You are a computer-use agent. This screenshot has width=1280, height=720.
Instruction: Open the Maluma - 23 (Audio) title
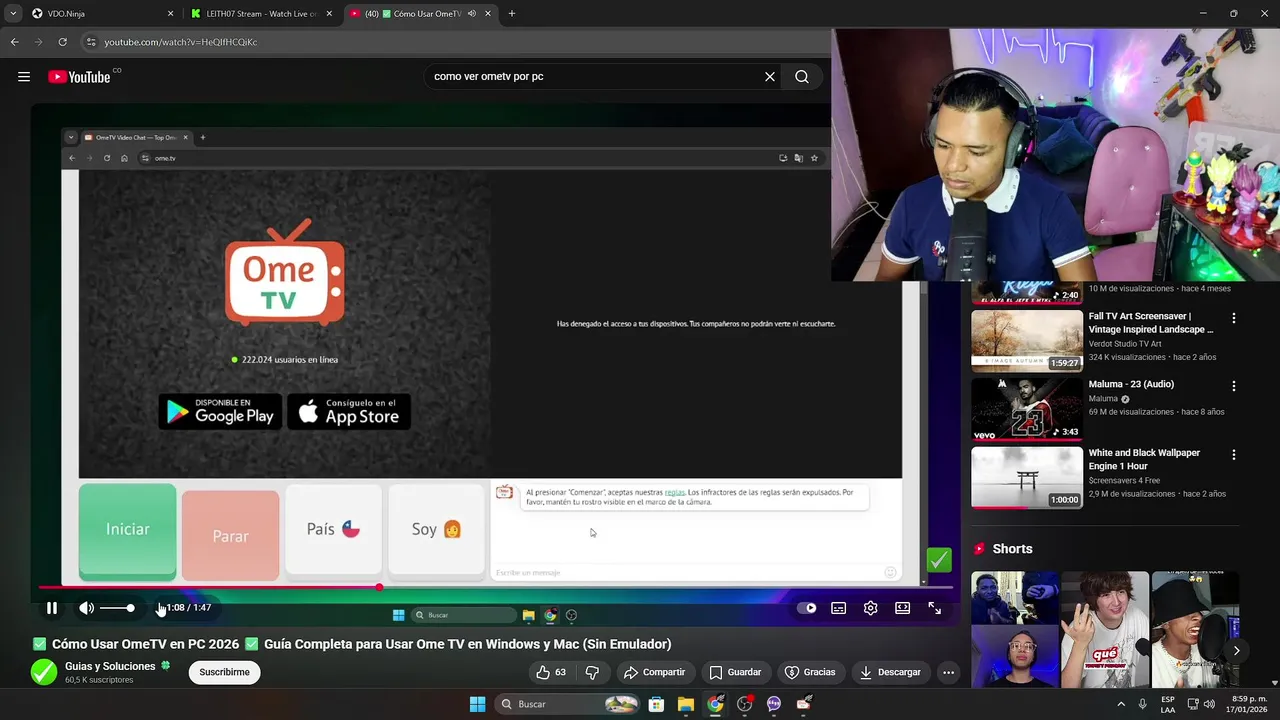tap(1131, 384)
